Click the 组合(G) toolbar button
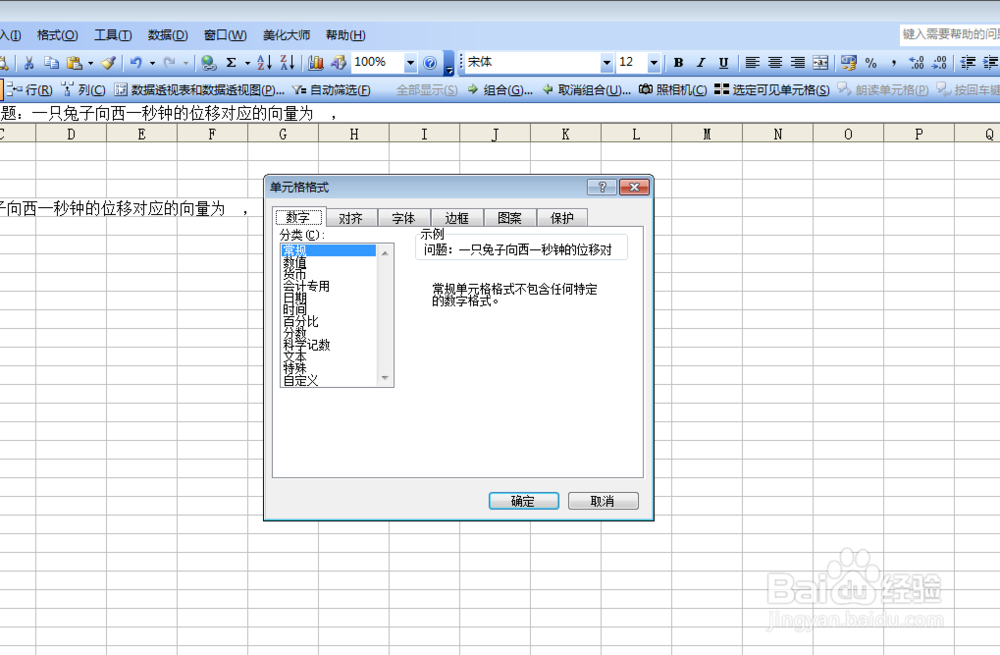Viewport: 1000px width, 655px height. [x=500, y=90]
